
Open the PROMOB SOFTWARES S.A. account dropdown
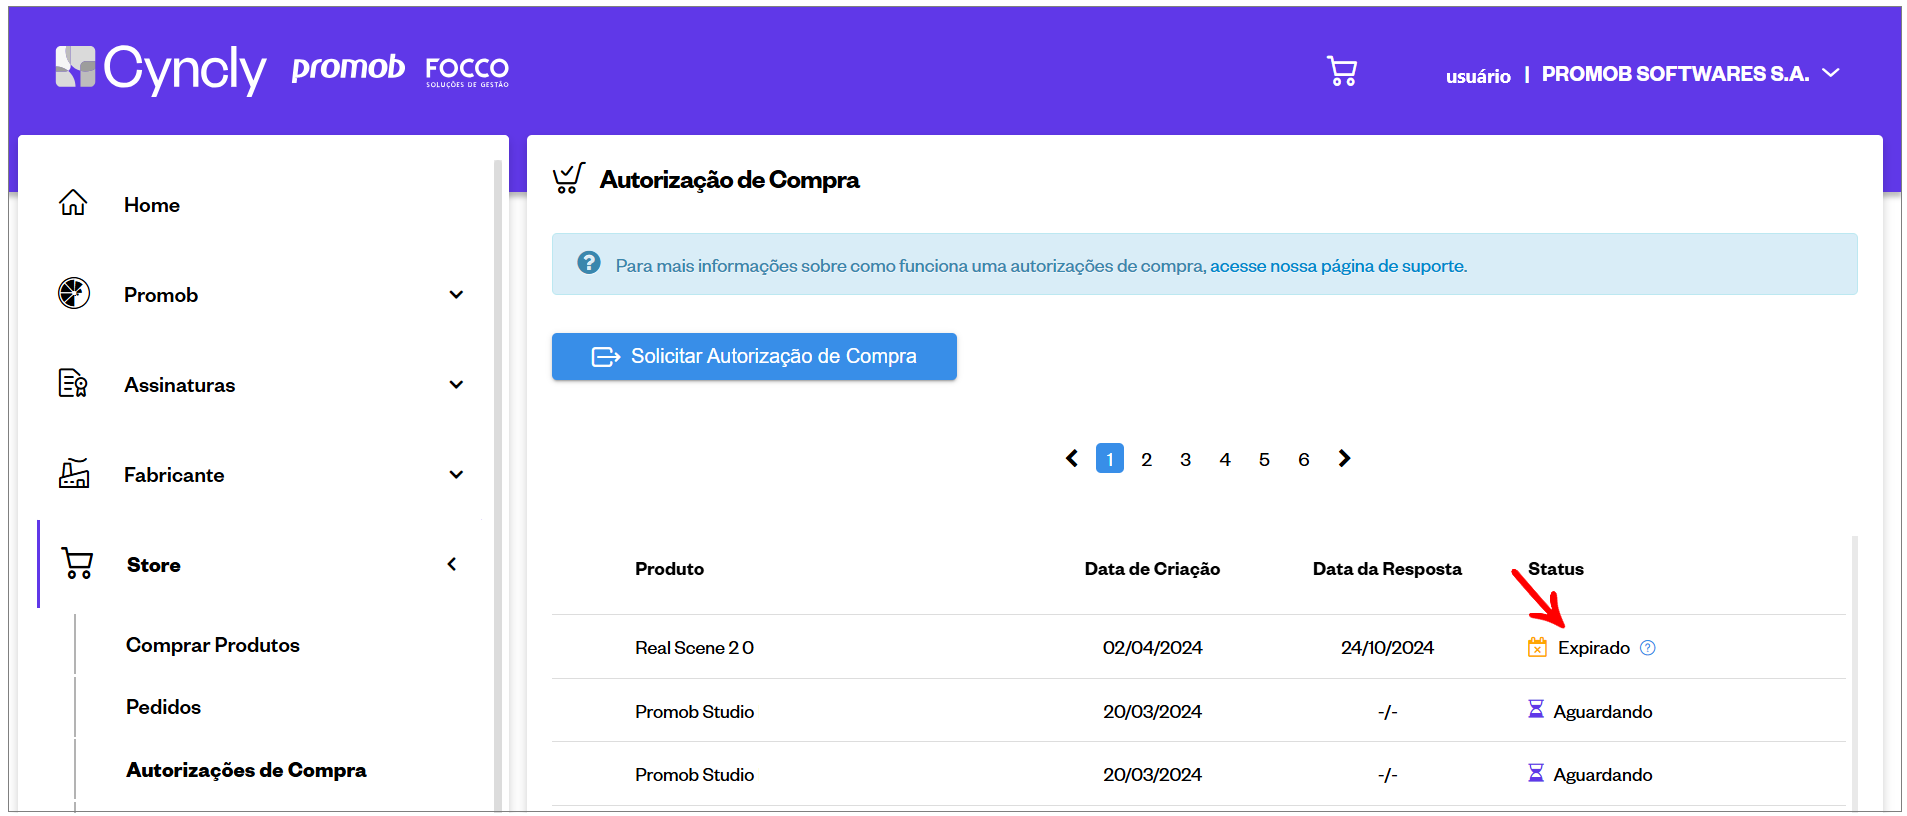pos(1831,73)
